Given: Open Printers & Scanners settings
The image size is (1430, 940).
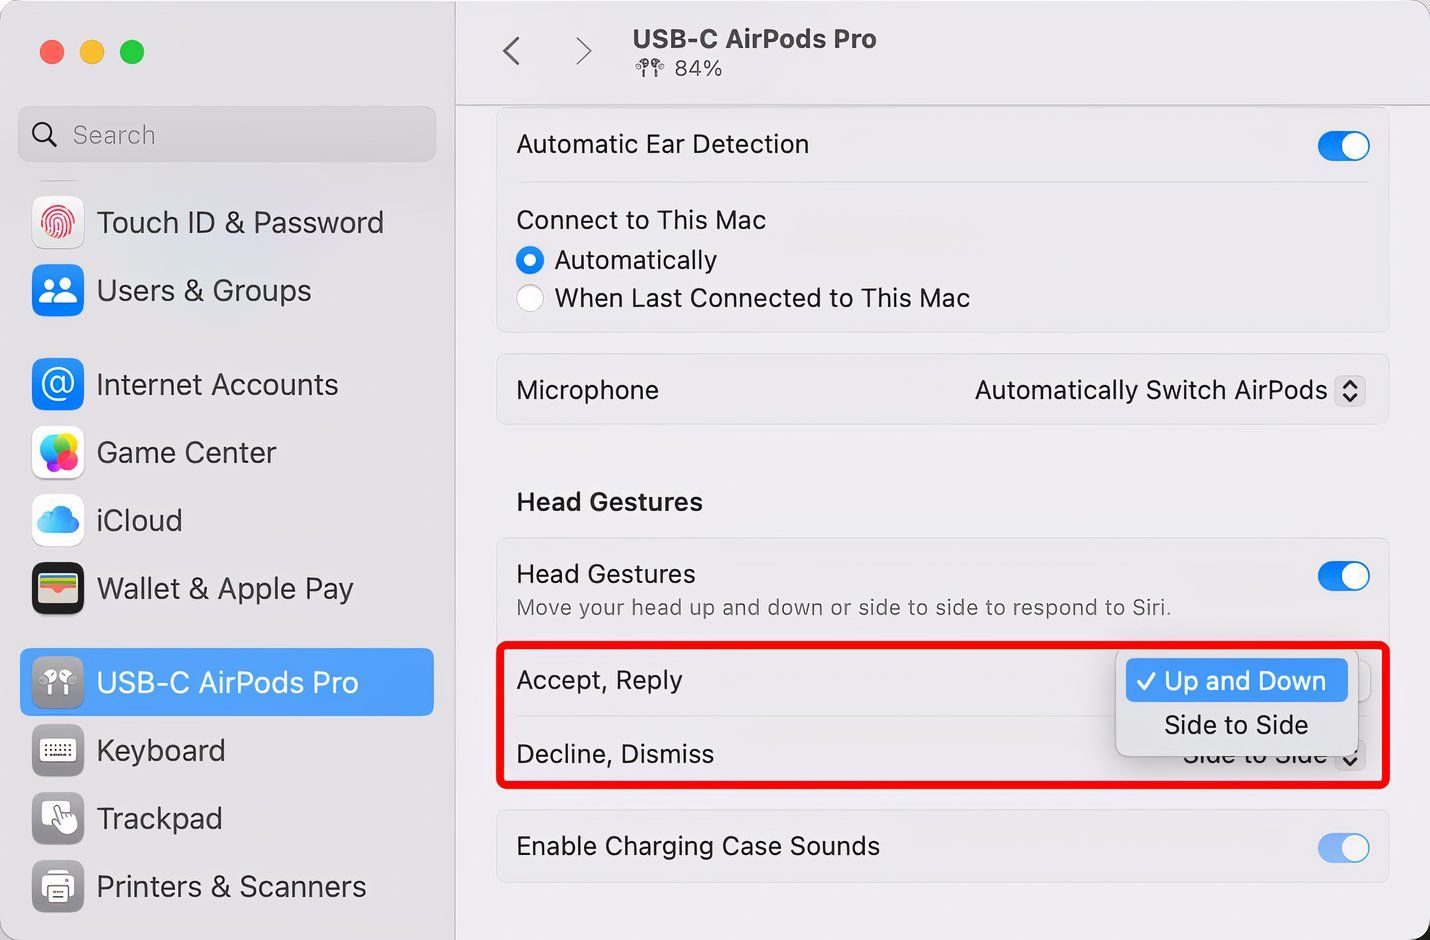Looking at the screenshot, I should click(231, 886).
